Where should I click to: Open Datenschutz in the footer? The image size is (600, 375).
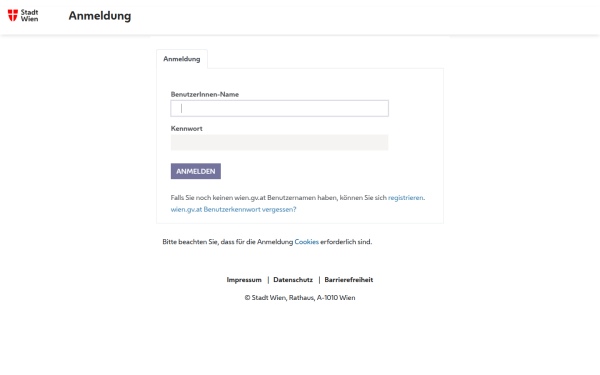pyautogui.click(x=293, y=280)
